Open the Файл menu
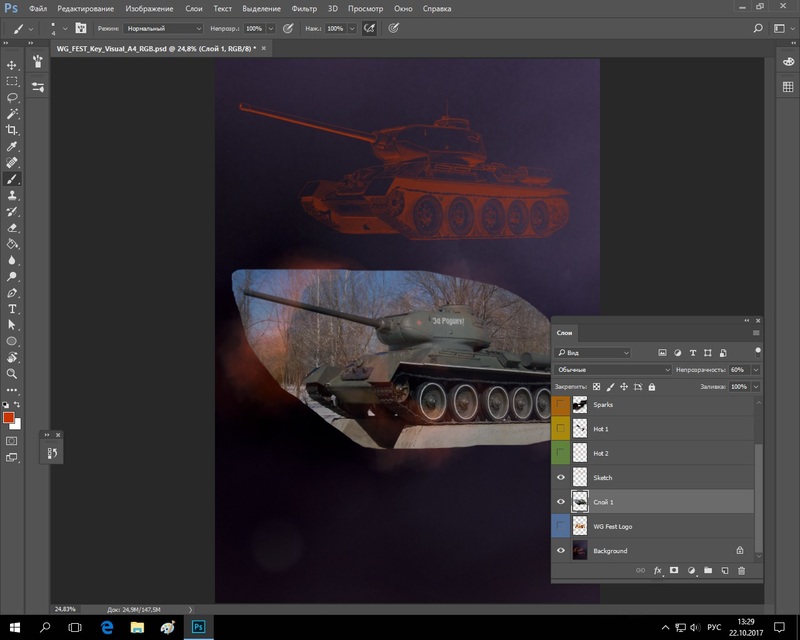Image resolution: width=800 pixels, height=640 pixels. coord(38,9)
